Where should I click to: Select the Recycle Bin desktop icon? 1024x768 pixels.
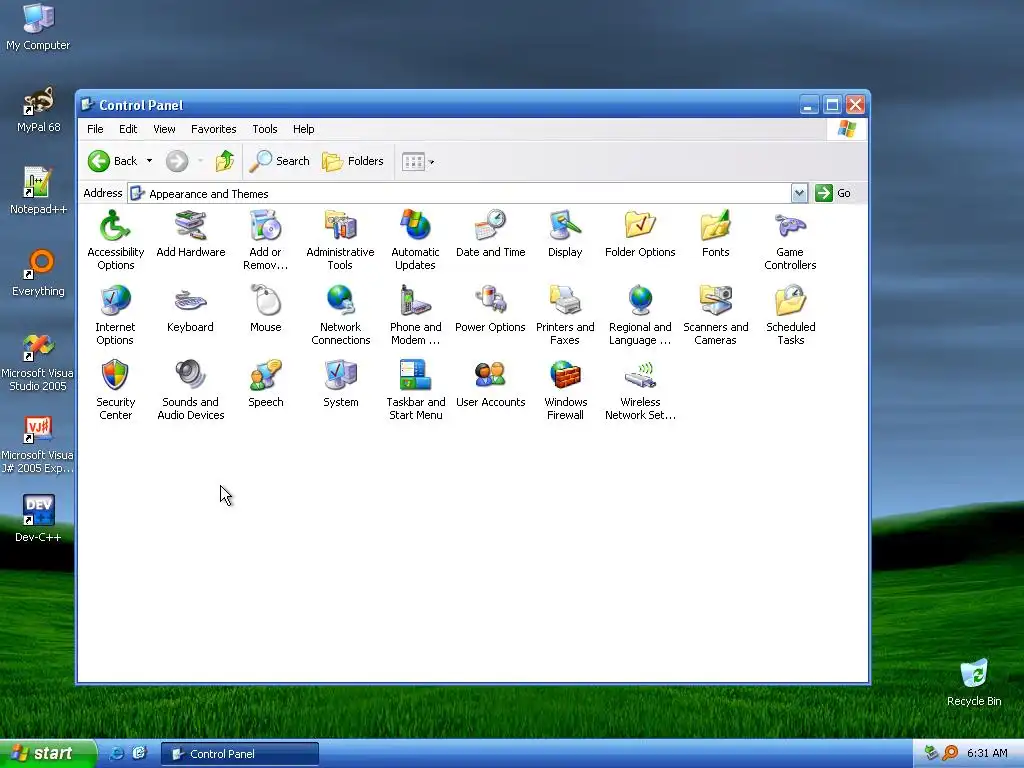tap(974, 683)
